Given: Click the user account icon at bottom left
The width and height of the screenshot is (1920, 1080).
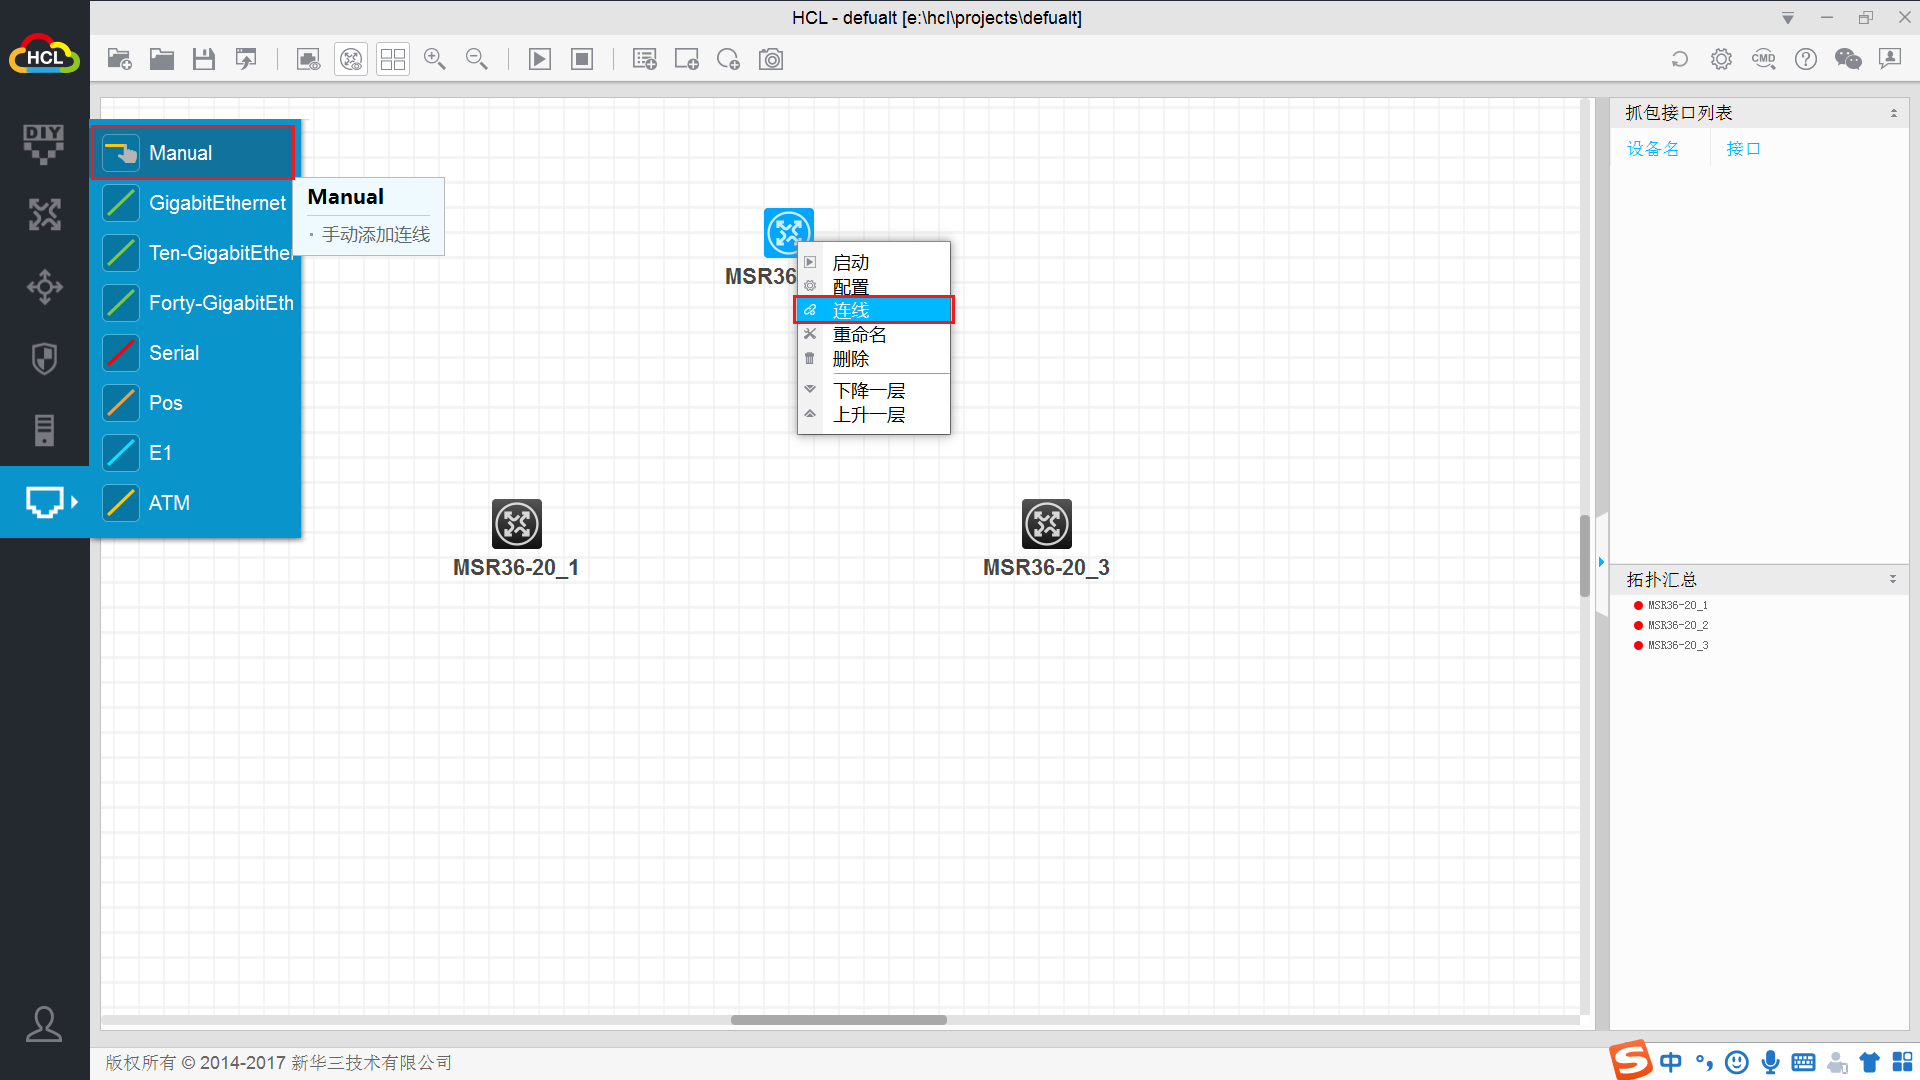Looking at the screenshot, I should pyautogui.click(x=44, y=1023).
